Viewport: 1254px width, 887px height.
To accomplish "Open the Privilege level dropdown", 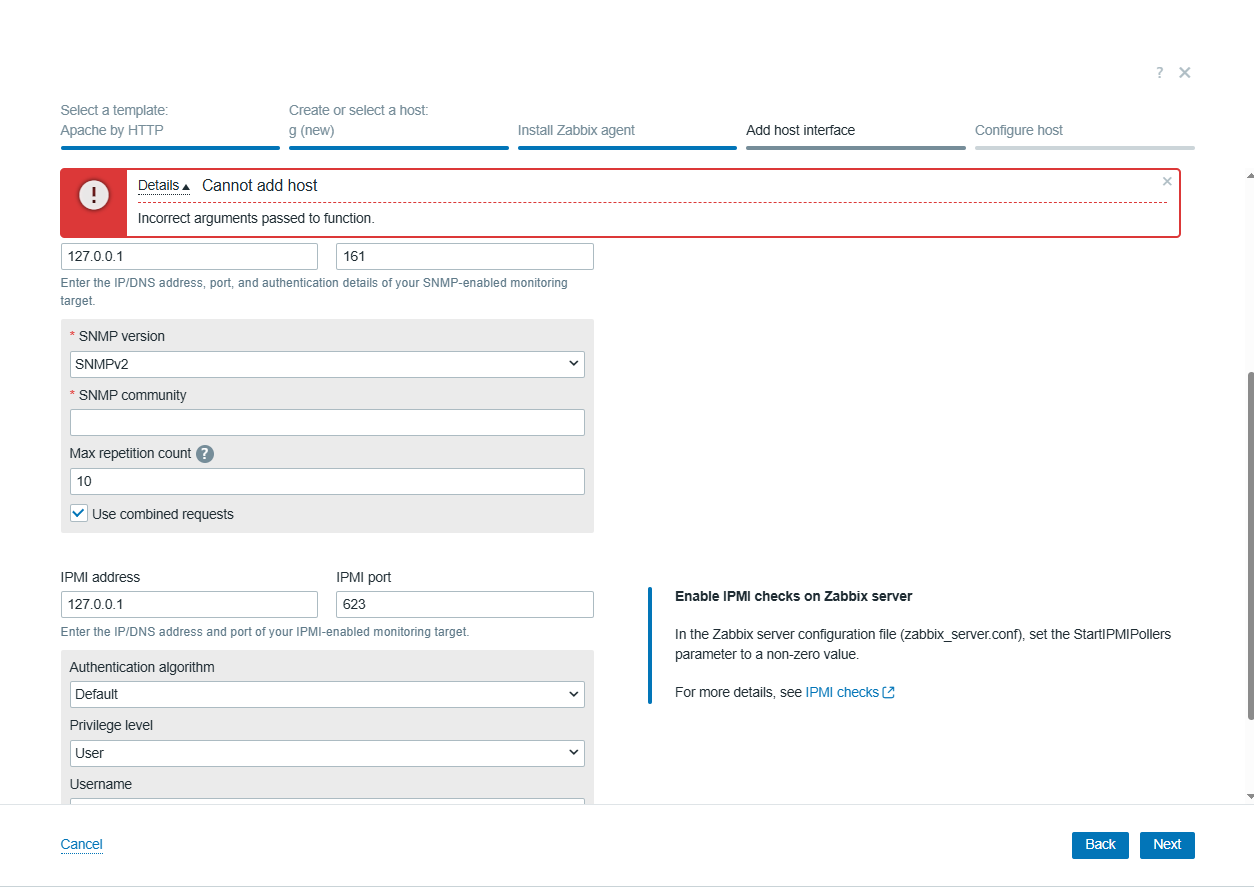I will pyautogui.click(x=327, y=753).
